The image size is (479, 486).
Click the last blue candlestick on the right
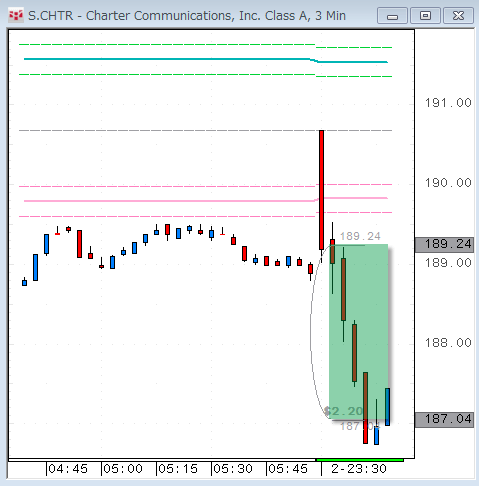click(387, 407)
